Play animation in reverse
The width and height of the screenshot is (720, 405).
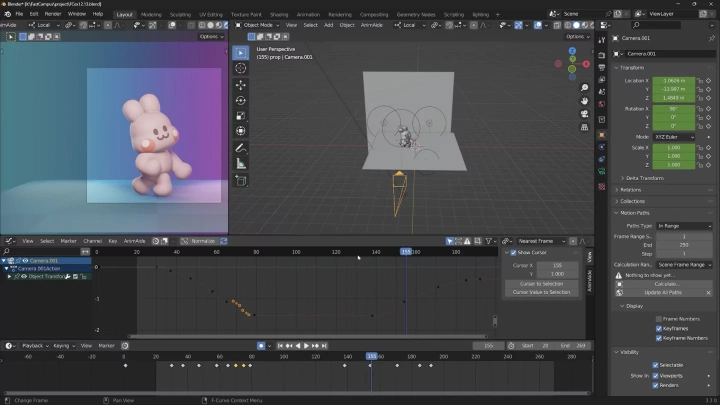(298, 346)
